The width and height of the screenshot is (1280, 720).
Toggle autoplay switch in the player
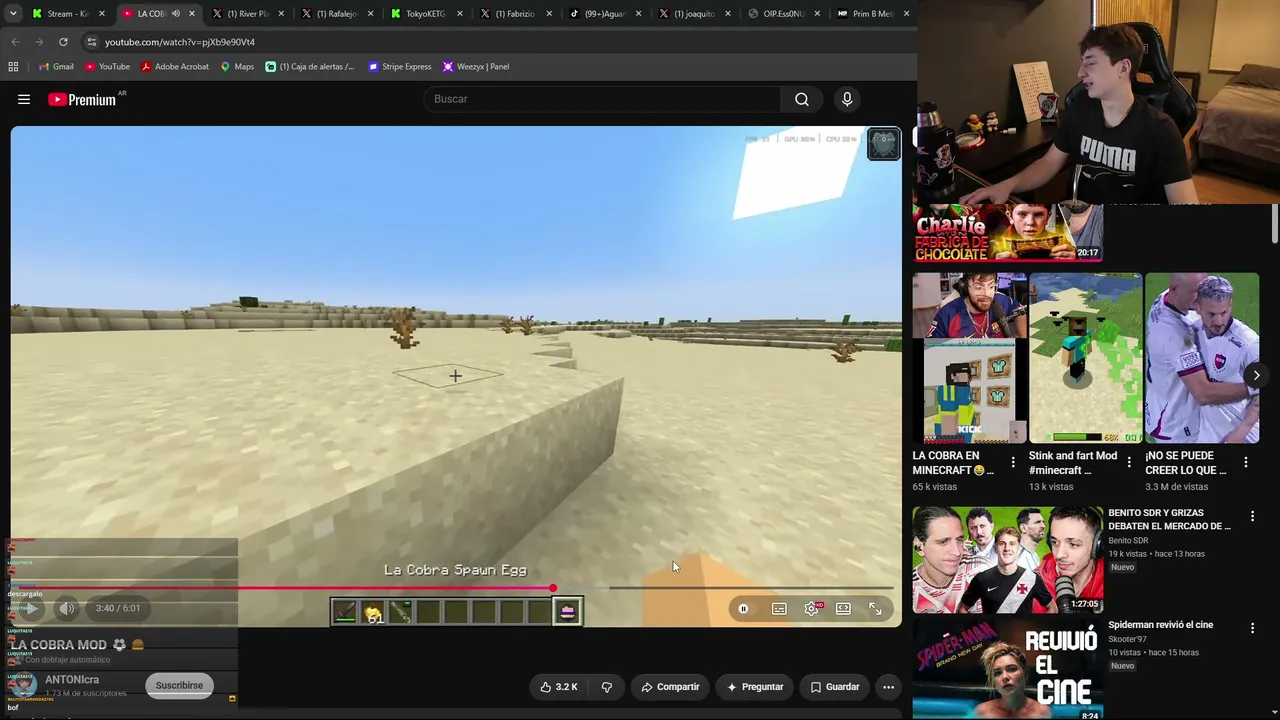point(743,608)
